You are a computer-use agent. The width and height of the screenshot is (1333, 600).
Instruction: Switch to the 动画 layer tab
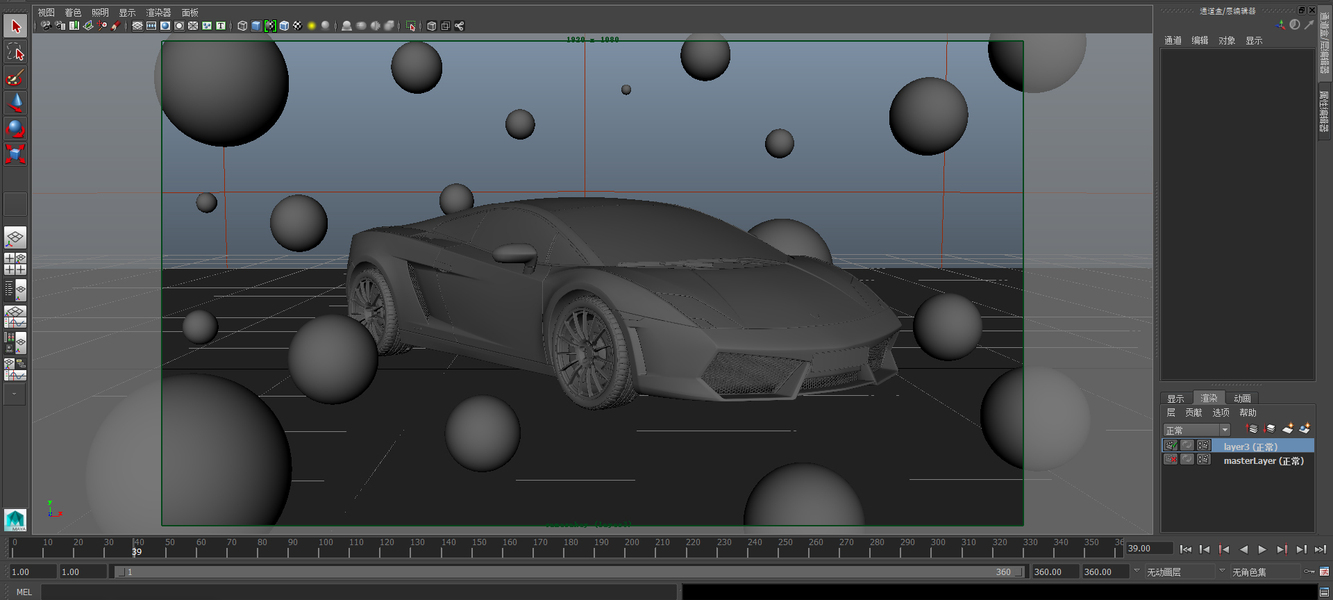click(x=1242, y=398)
